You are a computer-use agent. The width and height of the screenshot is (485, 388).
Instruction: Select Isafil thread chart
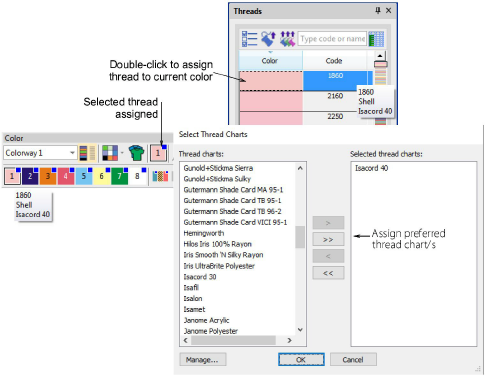pyautogui.click(x=191, y=287)
